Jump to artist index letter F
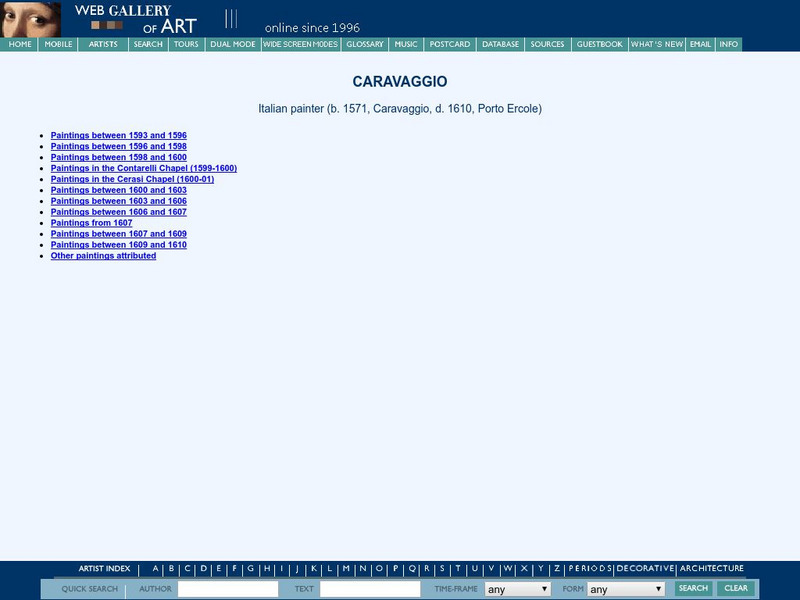The image size is (800, 600). click(235, 568)
